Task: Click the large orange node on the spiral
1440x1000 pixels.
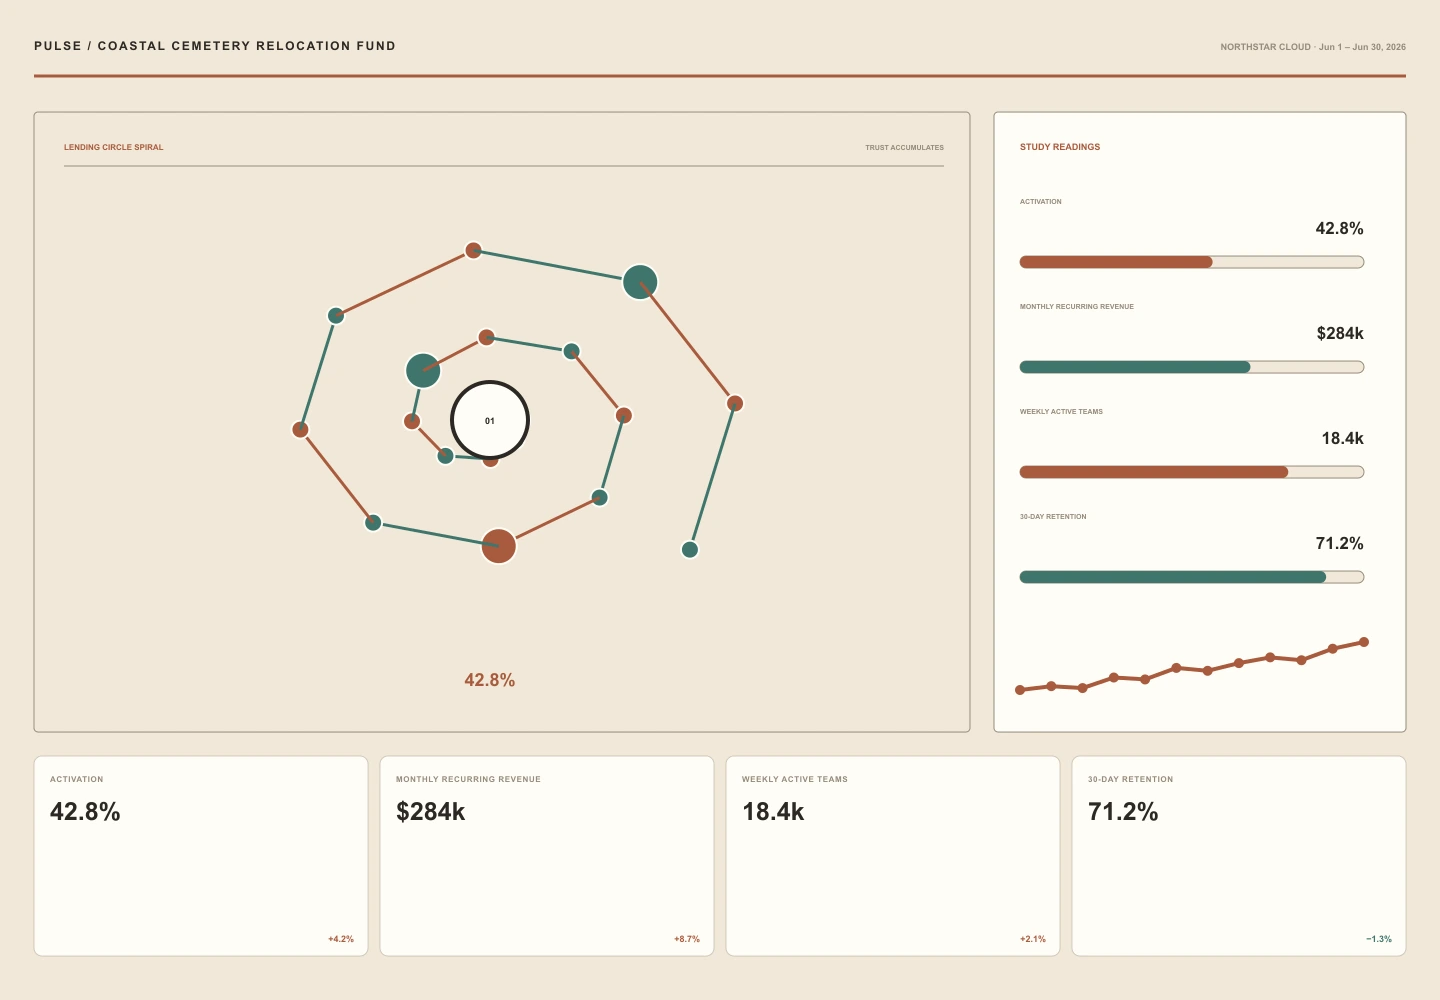Action: pos(499,546)
